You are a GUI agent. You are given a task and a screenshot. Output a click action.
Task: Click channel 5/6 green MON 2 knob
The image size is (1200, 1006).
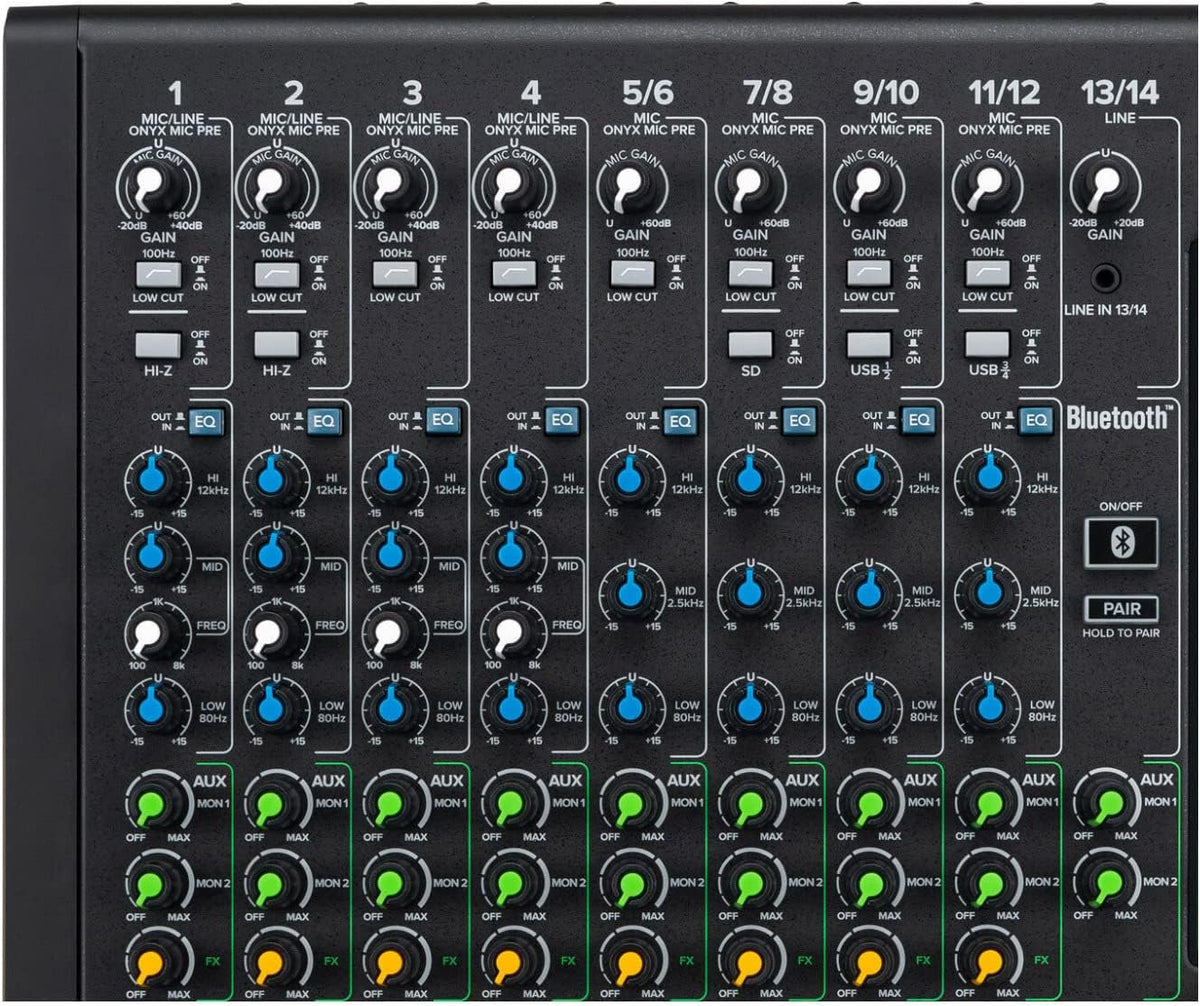point(630,883)
